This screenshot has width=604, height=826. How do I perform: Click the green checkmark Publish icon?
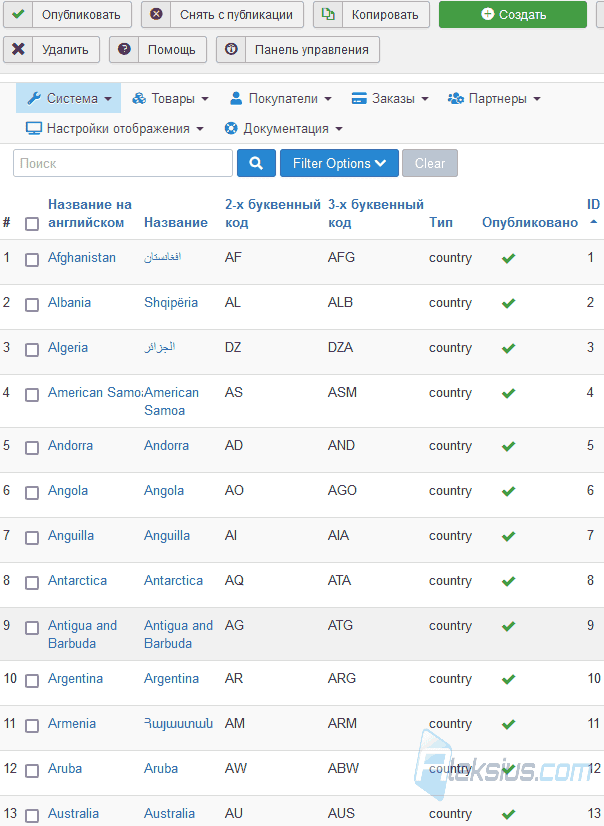(x=18, y=14)
